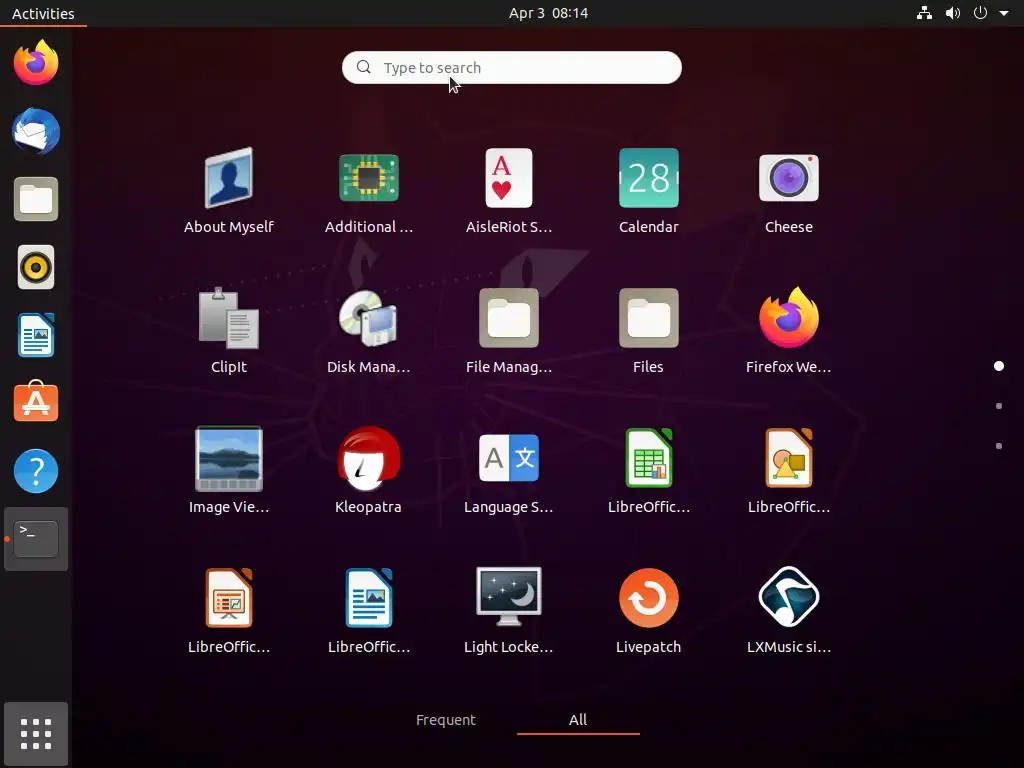The height and width of the screenshot is (768, 1024).
Task: Select the All apps tab
Action: pyautogui.click(x=578, y=720)
